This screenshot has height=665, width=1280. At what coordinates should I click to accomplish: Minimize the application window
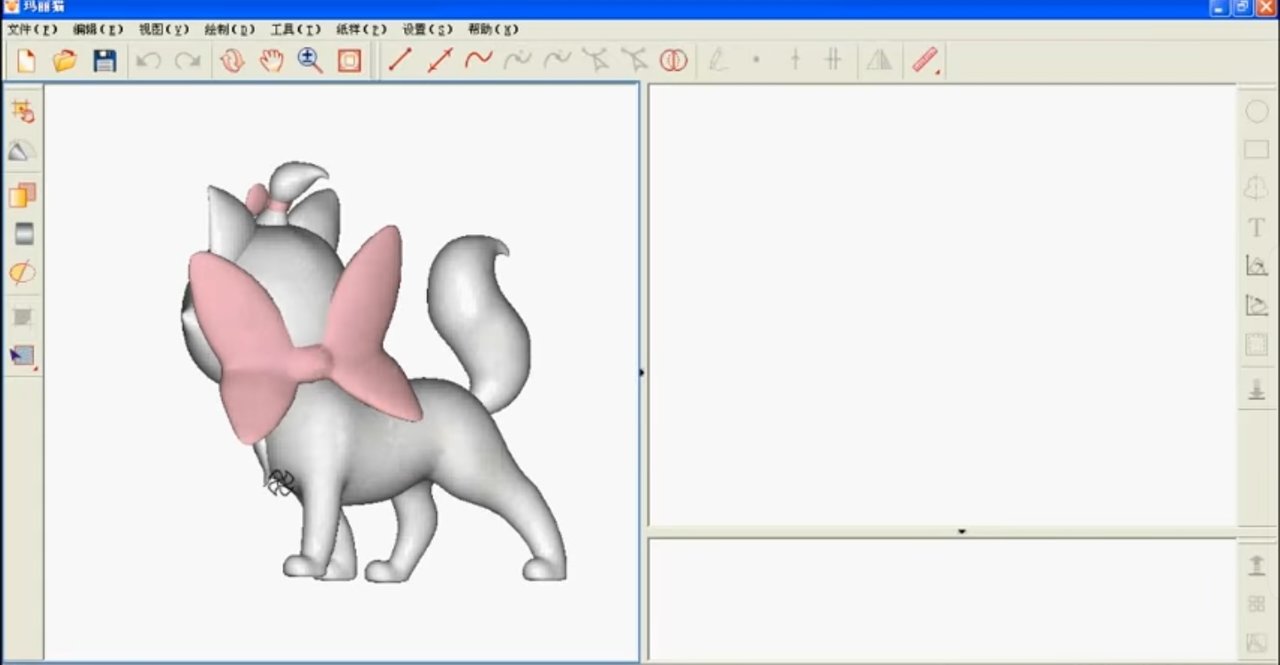click(x=1219, y=8)
